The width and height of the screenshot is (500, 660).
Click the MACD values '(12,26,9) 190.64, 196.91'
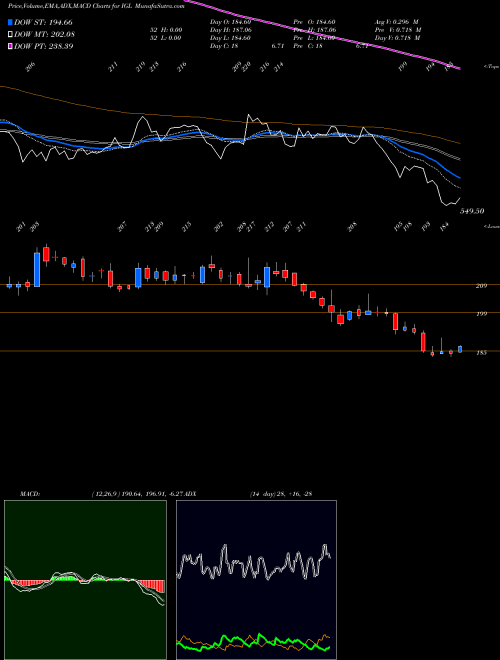click(128, 494)
